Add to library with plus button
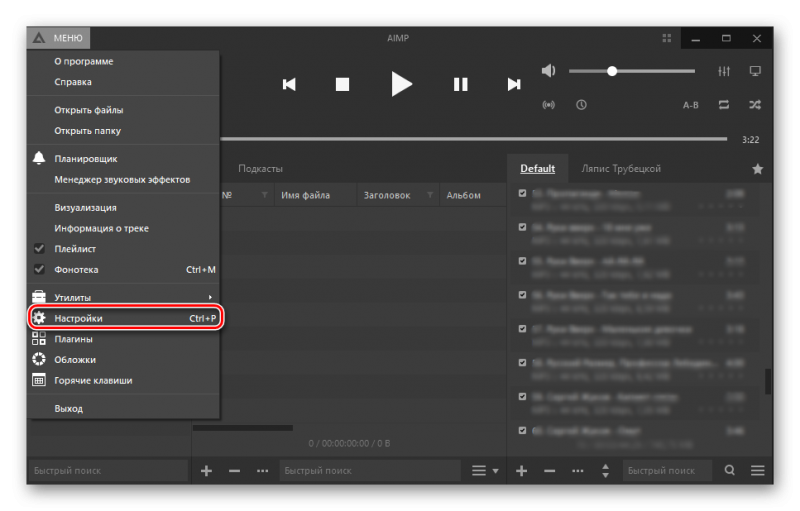This screenshot has height=511, width=800. [x=206, y=471]
